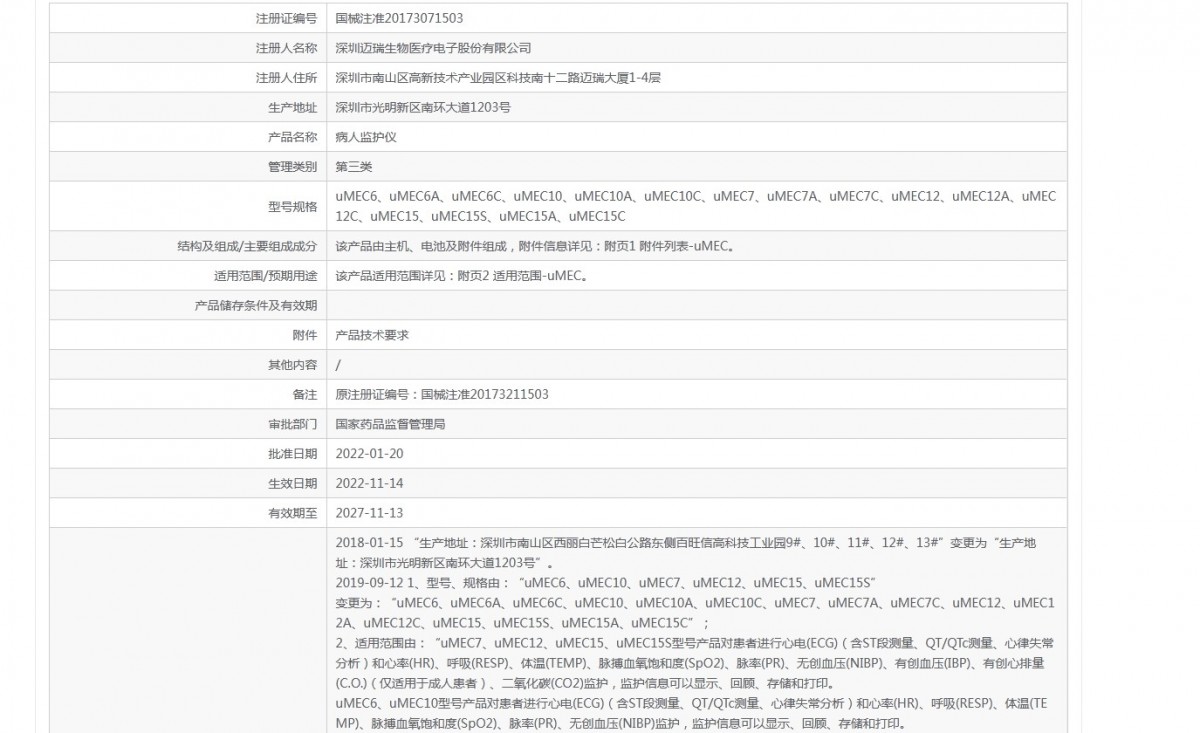Click the row label "产品名称"

point(293,137)
